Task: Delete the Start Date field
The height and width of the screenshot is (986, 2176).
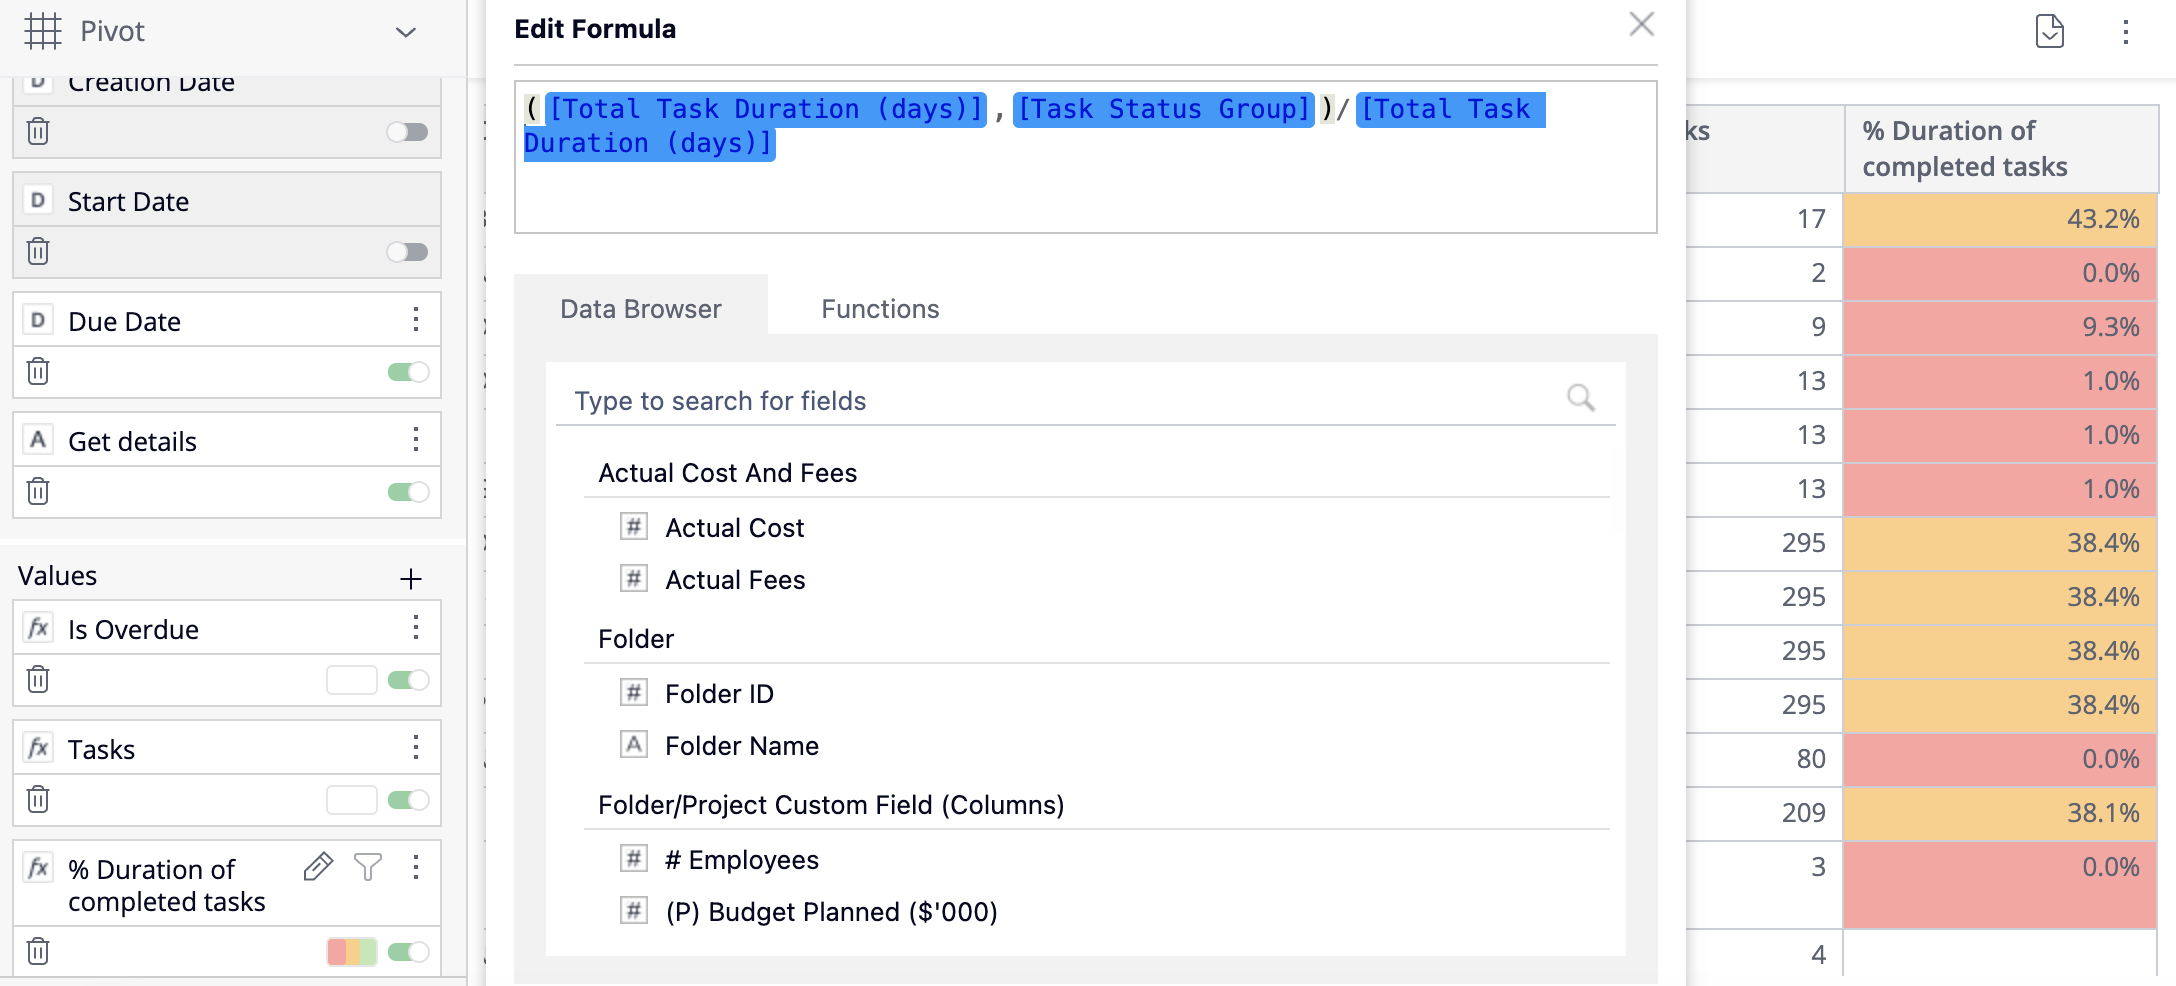Action: click(38, 251)
